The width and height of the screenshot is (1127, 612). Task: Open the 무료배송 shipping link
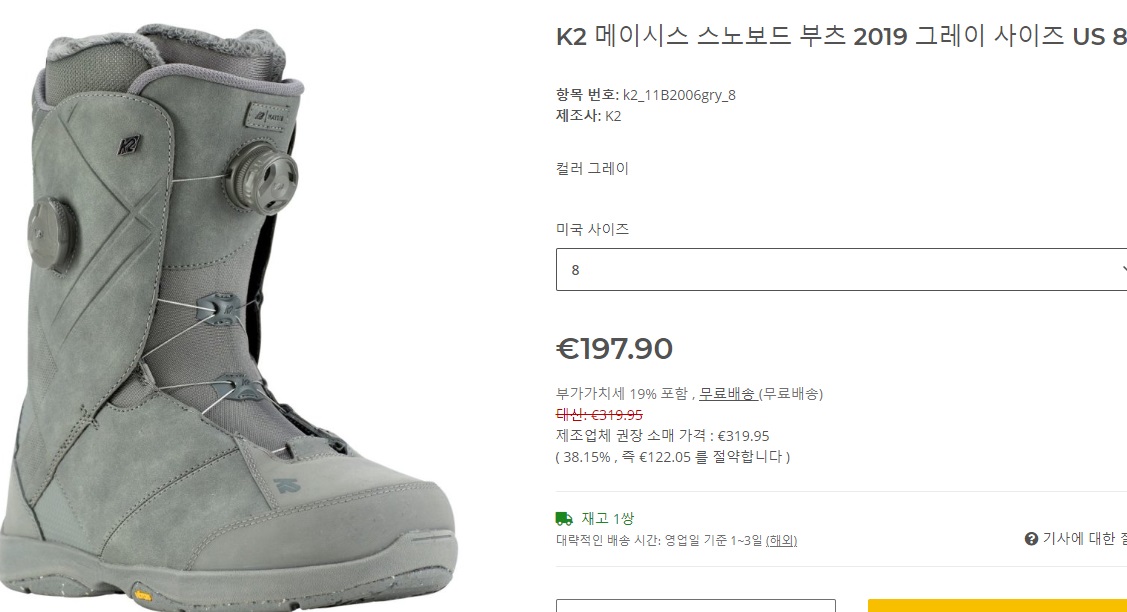point(727,393)
